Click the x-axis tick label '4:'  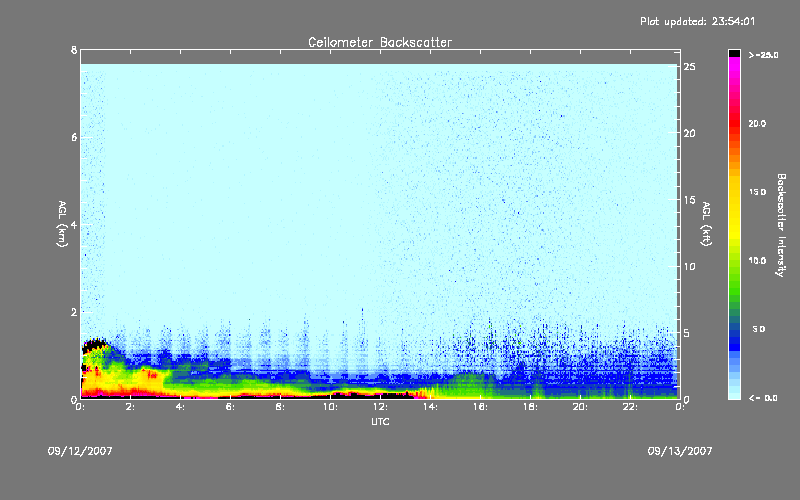point(180,407)
